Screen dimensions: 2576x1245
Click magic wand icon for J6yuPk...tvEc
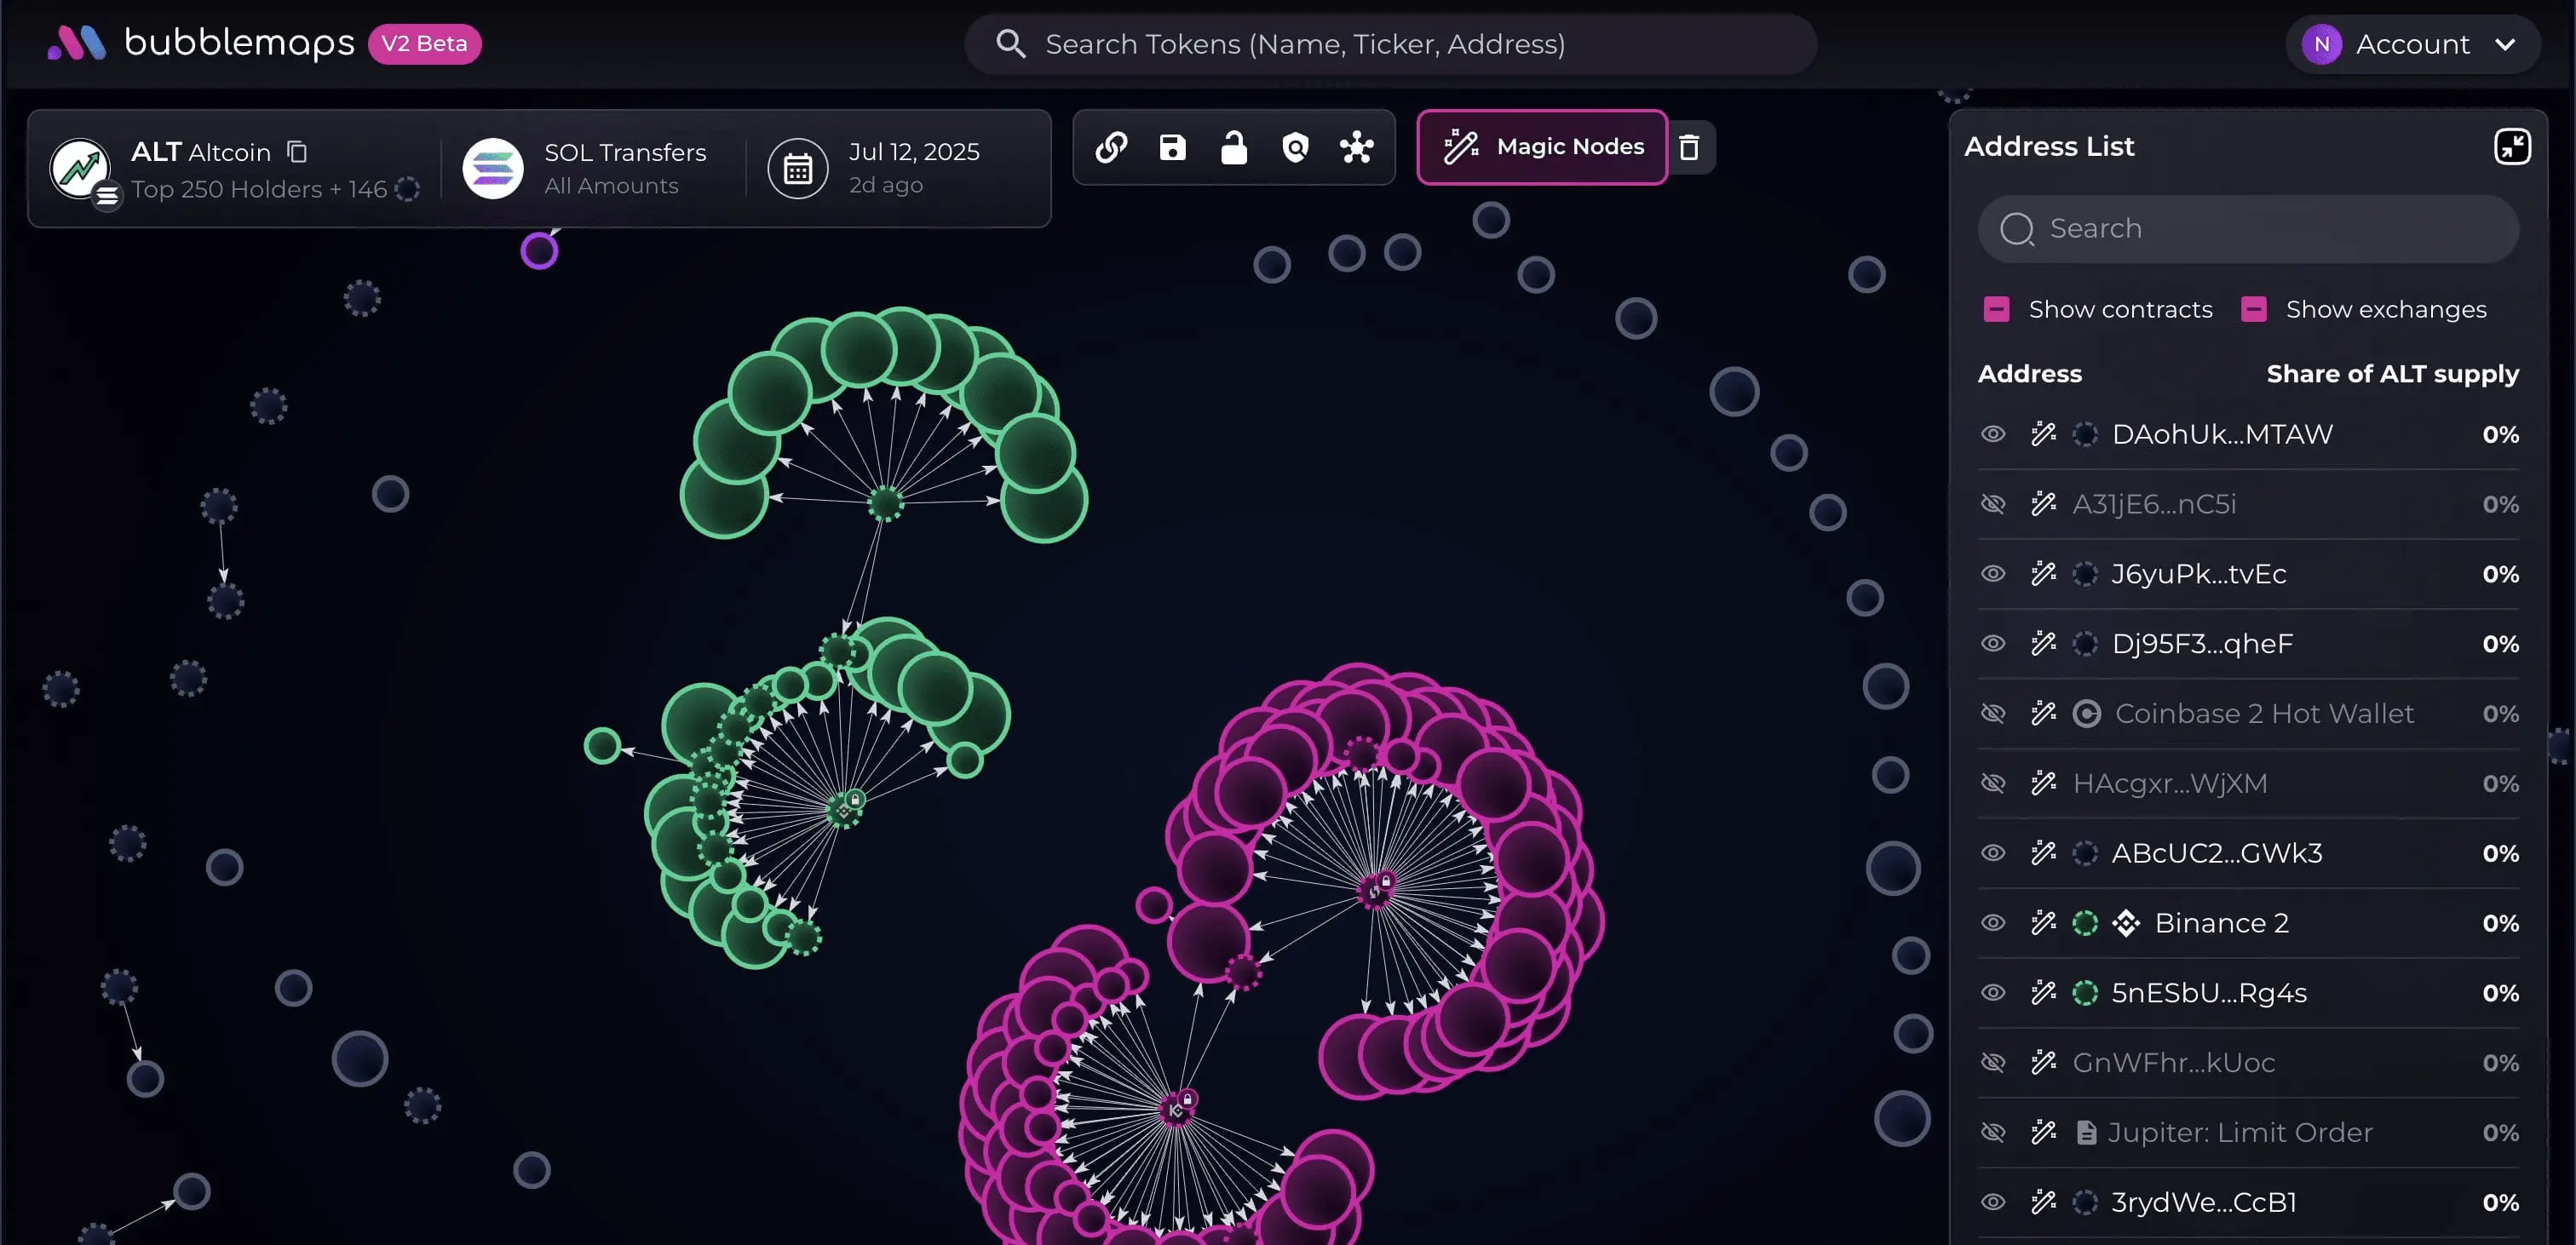2043,574
